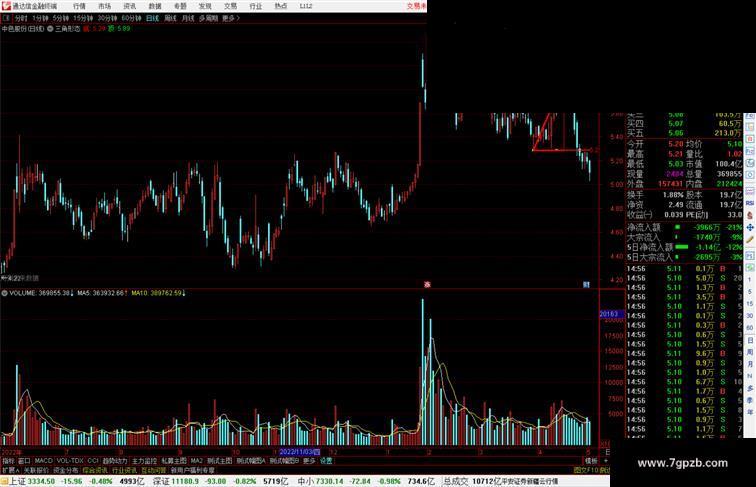Viewport: 756px width, 487px height.
Task: Click the 2022/11/03 date label
Action: pyautogui.click(x=300, y=452)
